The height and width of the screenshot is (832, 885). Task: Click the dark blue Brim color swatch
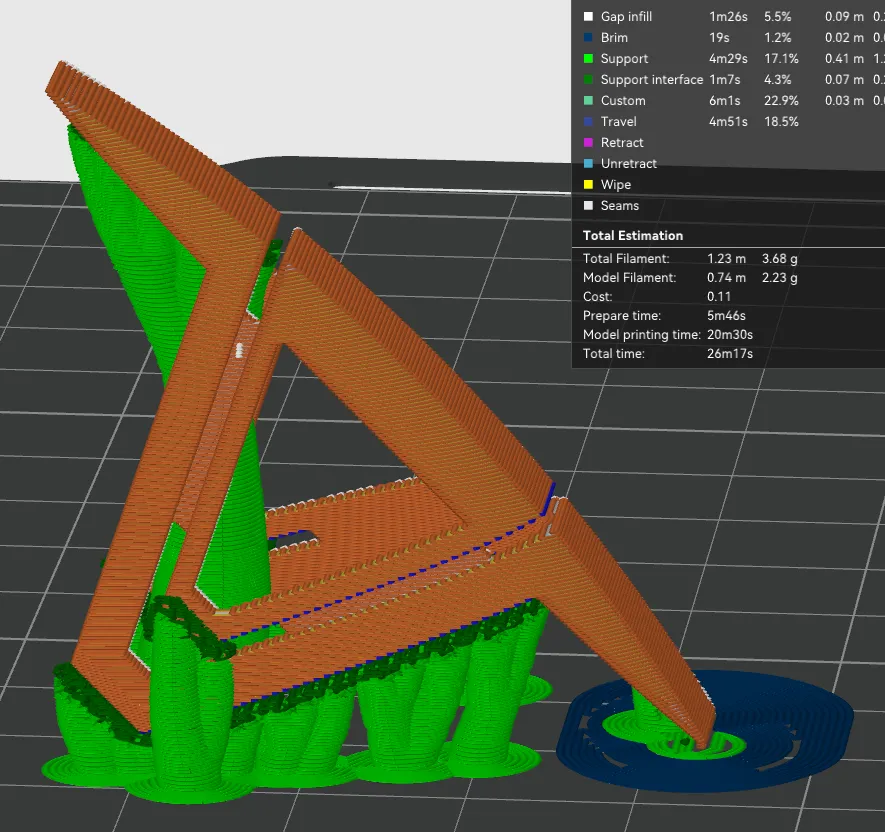[x=588, y=38]
